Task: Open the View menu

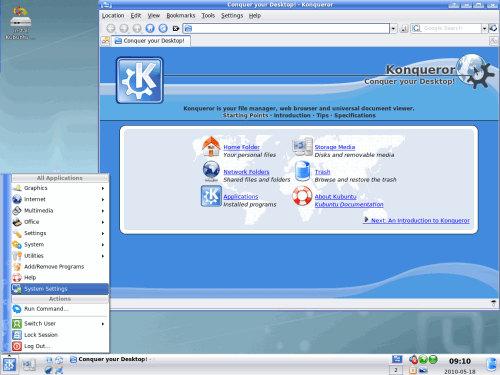Action: [154, 16]
